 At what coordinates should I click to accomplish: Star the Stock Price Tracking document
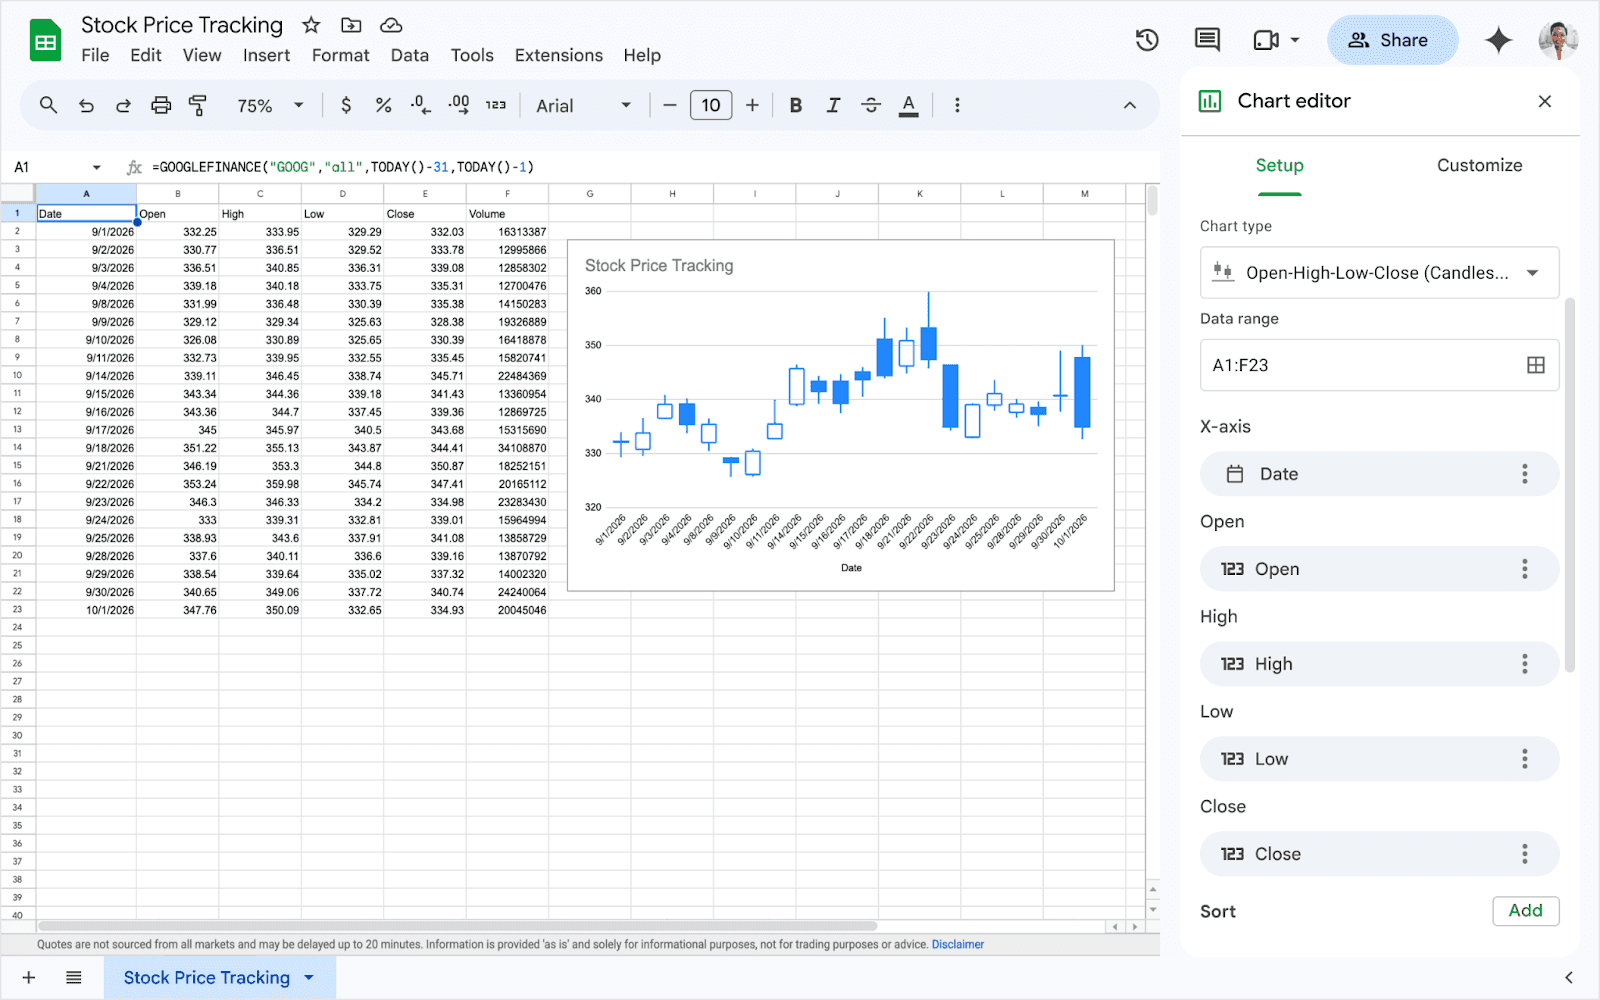(311, 25)
